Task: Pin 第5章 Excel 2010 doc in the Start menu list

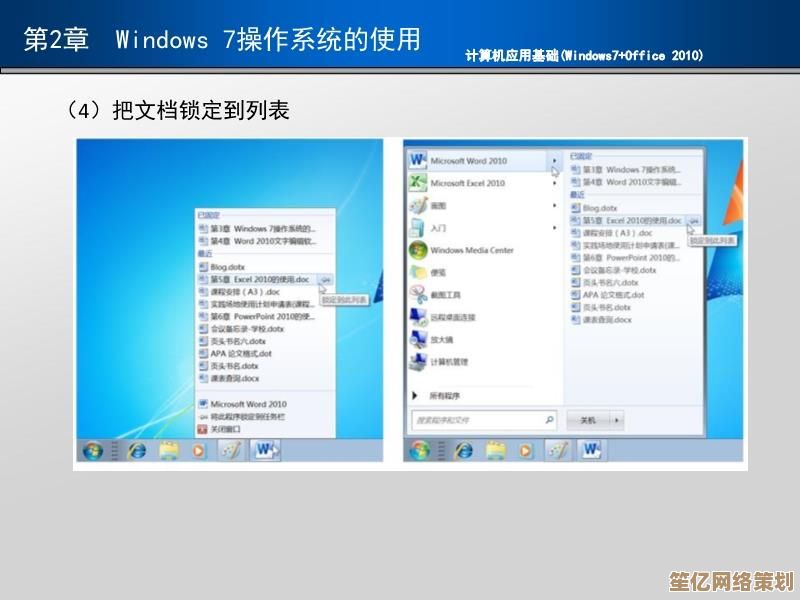Action: tap(694, 220)
